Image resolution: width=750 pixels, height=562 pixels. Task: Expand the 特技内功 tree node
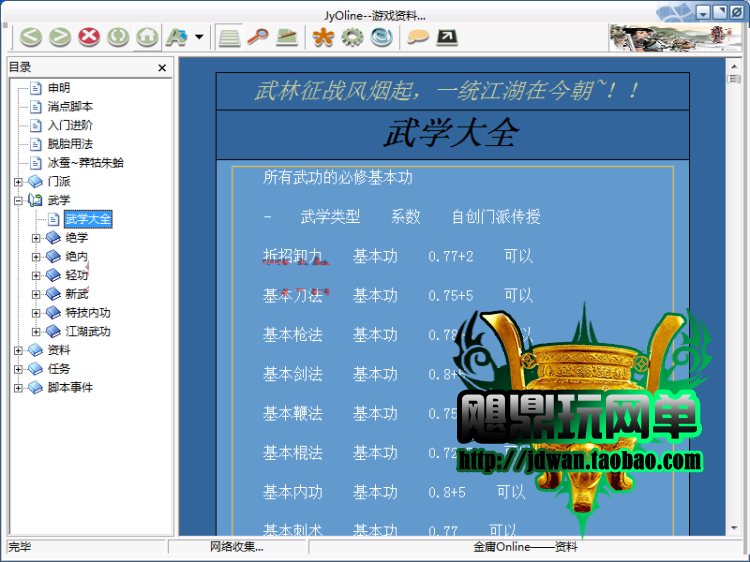click(x=36, y=313)
